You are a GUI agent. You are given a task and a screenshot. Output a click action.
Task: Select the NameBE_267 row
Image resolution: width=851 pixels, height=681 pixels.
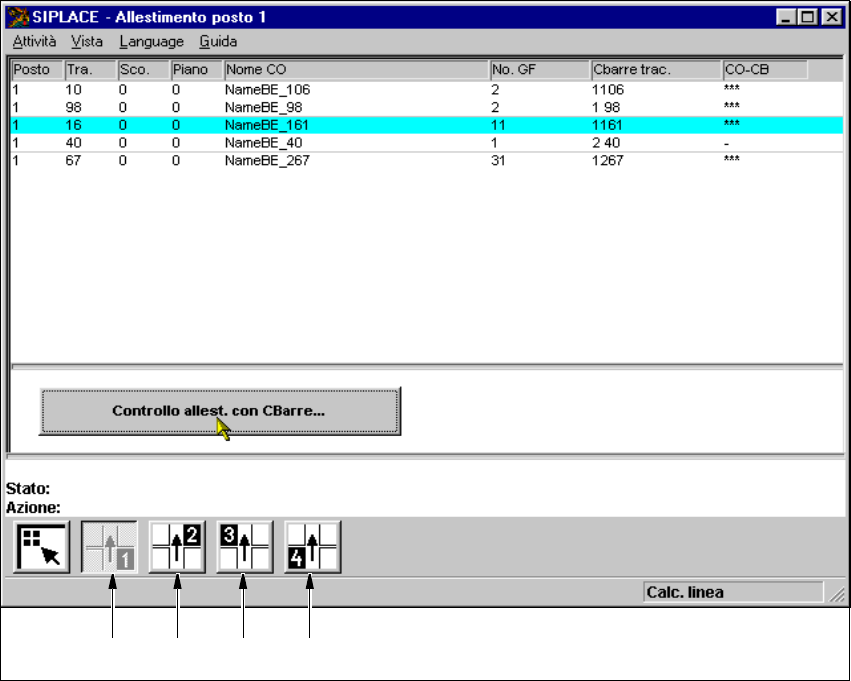point(427,161)
